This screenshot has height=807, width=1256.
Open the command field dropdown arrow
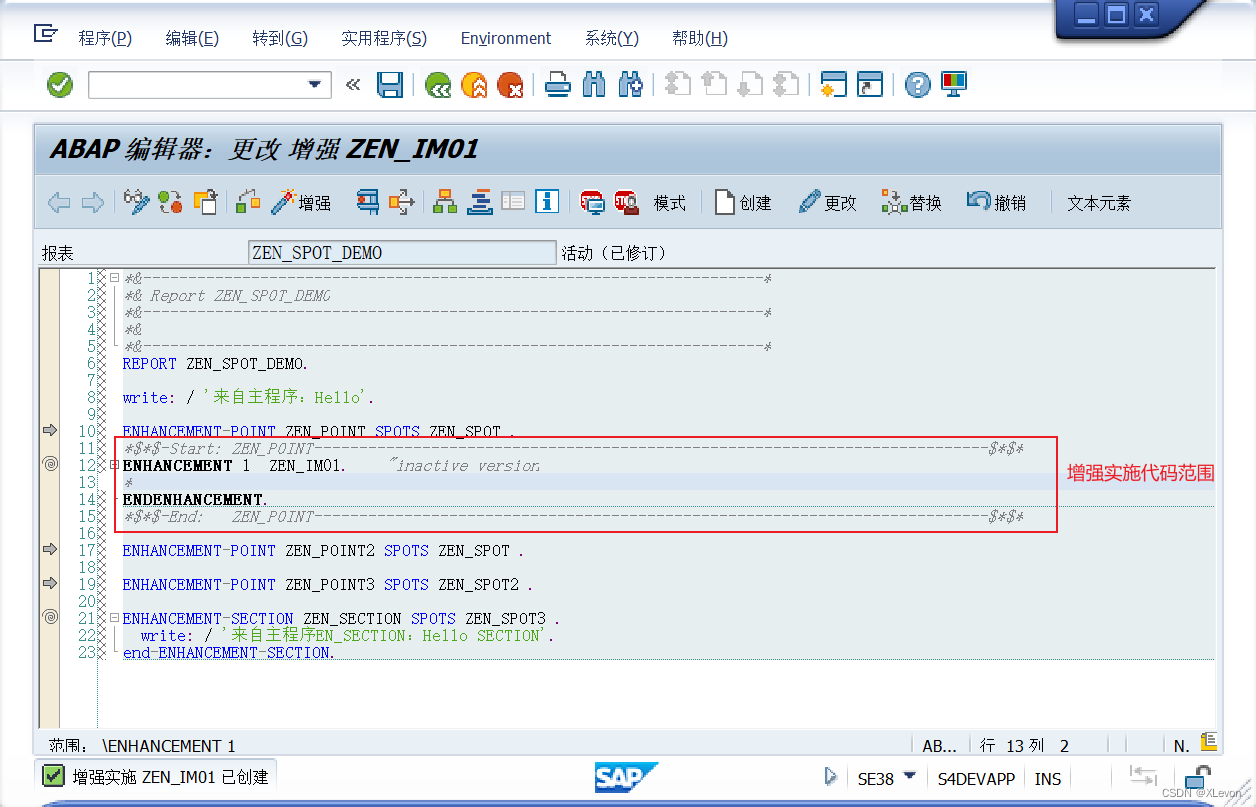[317, 85]
